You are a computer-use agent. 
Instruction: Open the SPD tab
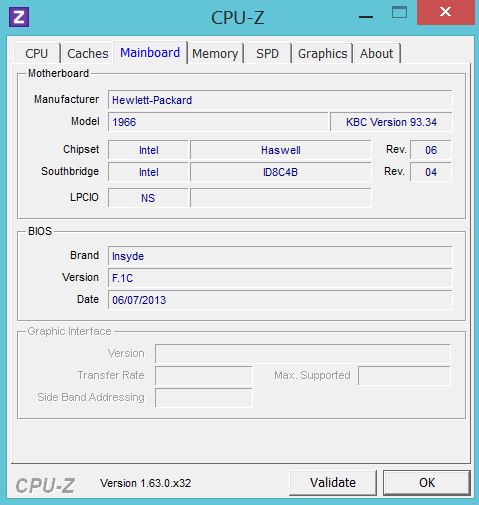(x=267, y=54)
